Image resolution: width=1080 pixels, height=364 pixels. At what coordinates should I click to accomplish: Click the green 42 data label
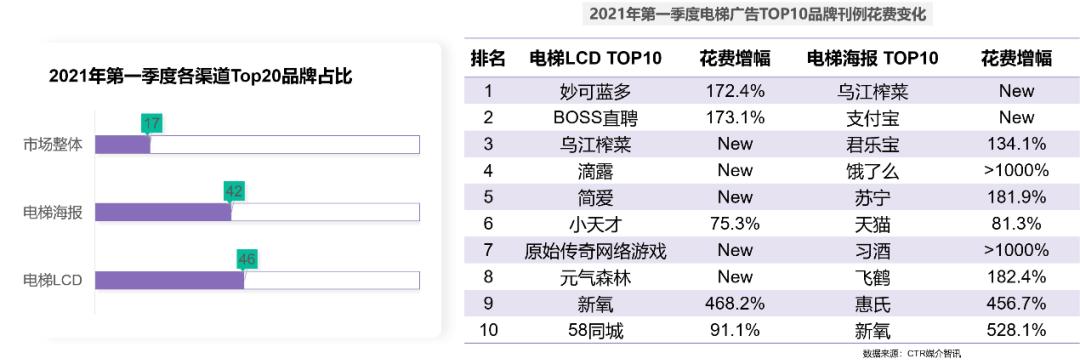coord(234,191)
